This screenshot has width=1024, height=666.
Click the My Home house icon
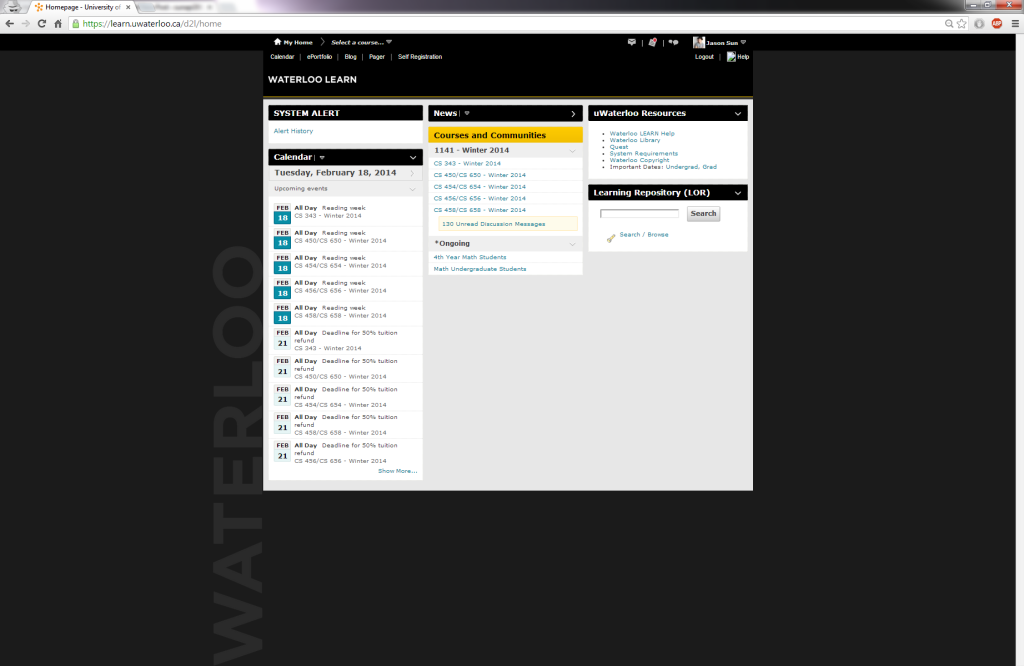tap(277, 42)
